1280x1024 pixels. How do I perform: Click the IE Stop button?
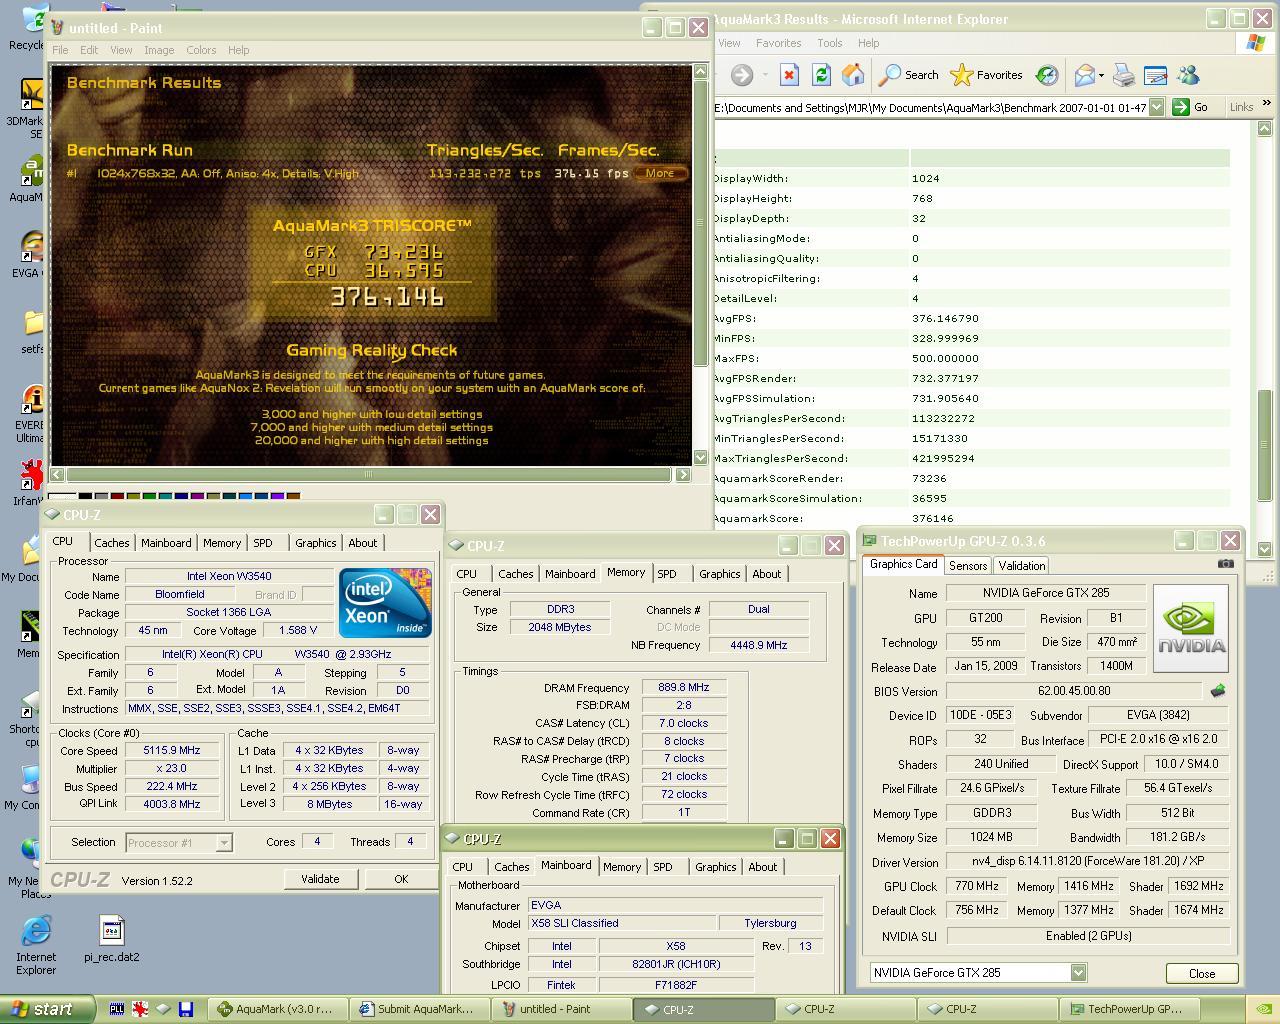pyautogui.click(x=789, y=75)
